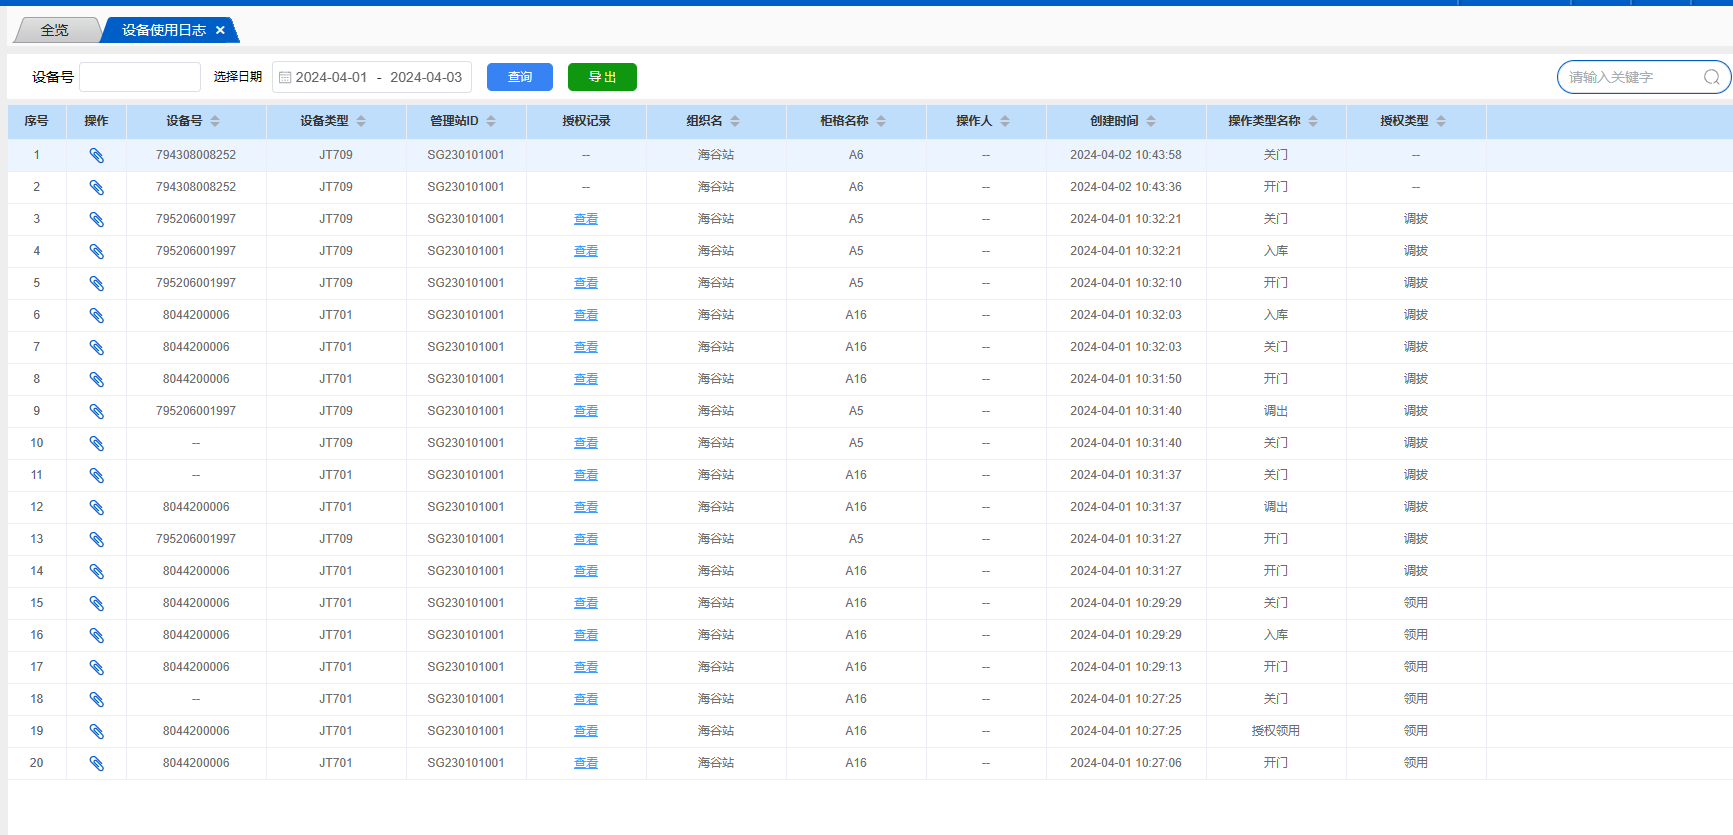
Task: Click the attachment icon in row 16
Action: point(96,635)
